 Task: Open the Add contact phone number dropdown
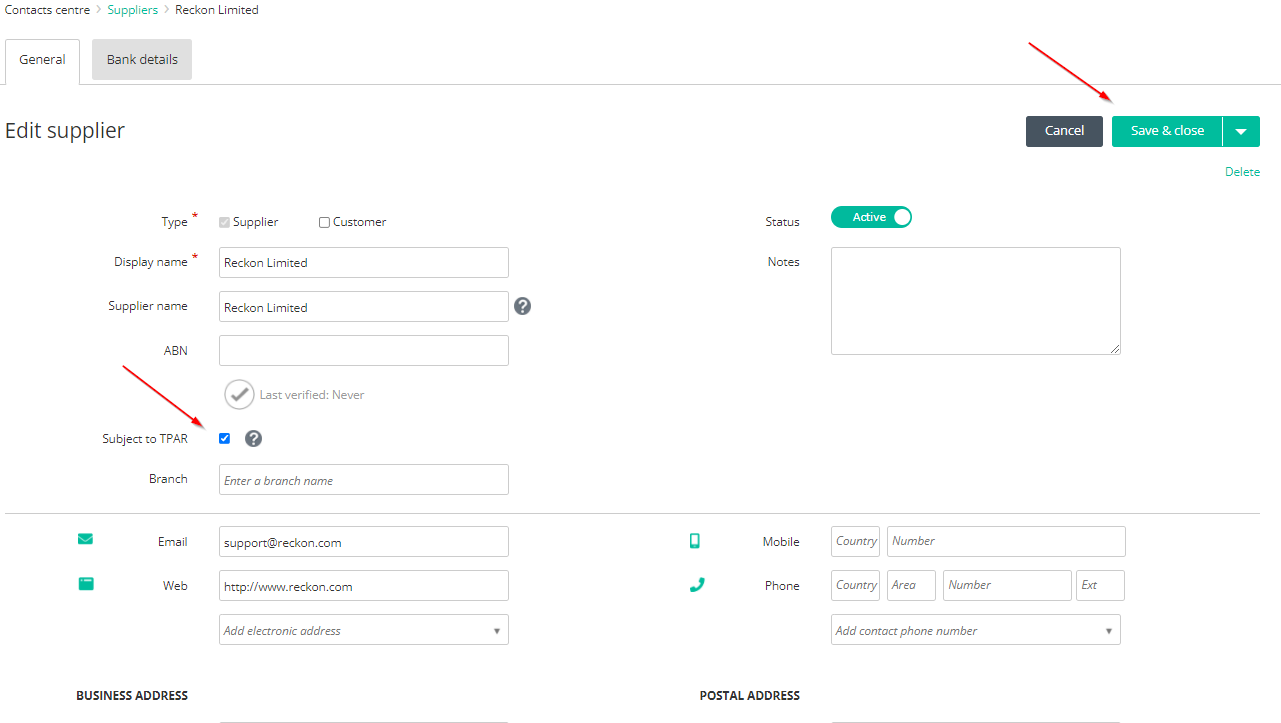click(x=976, y=630)
